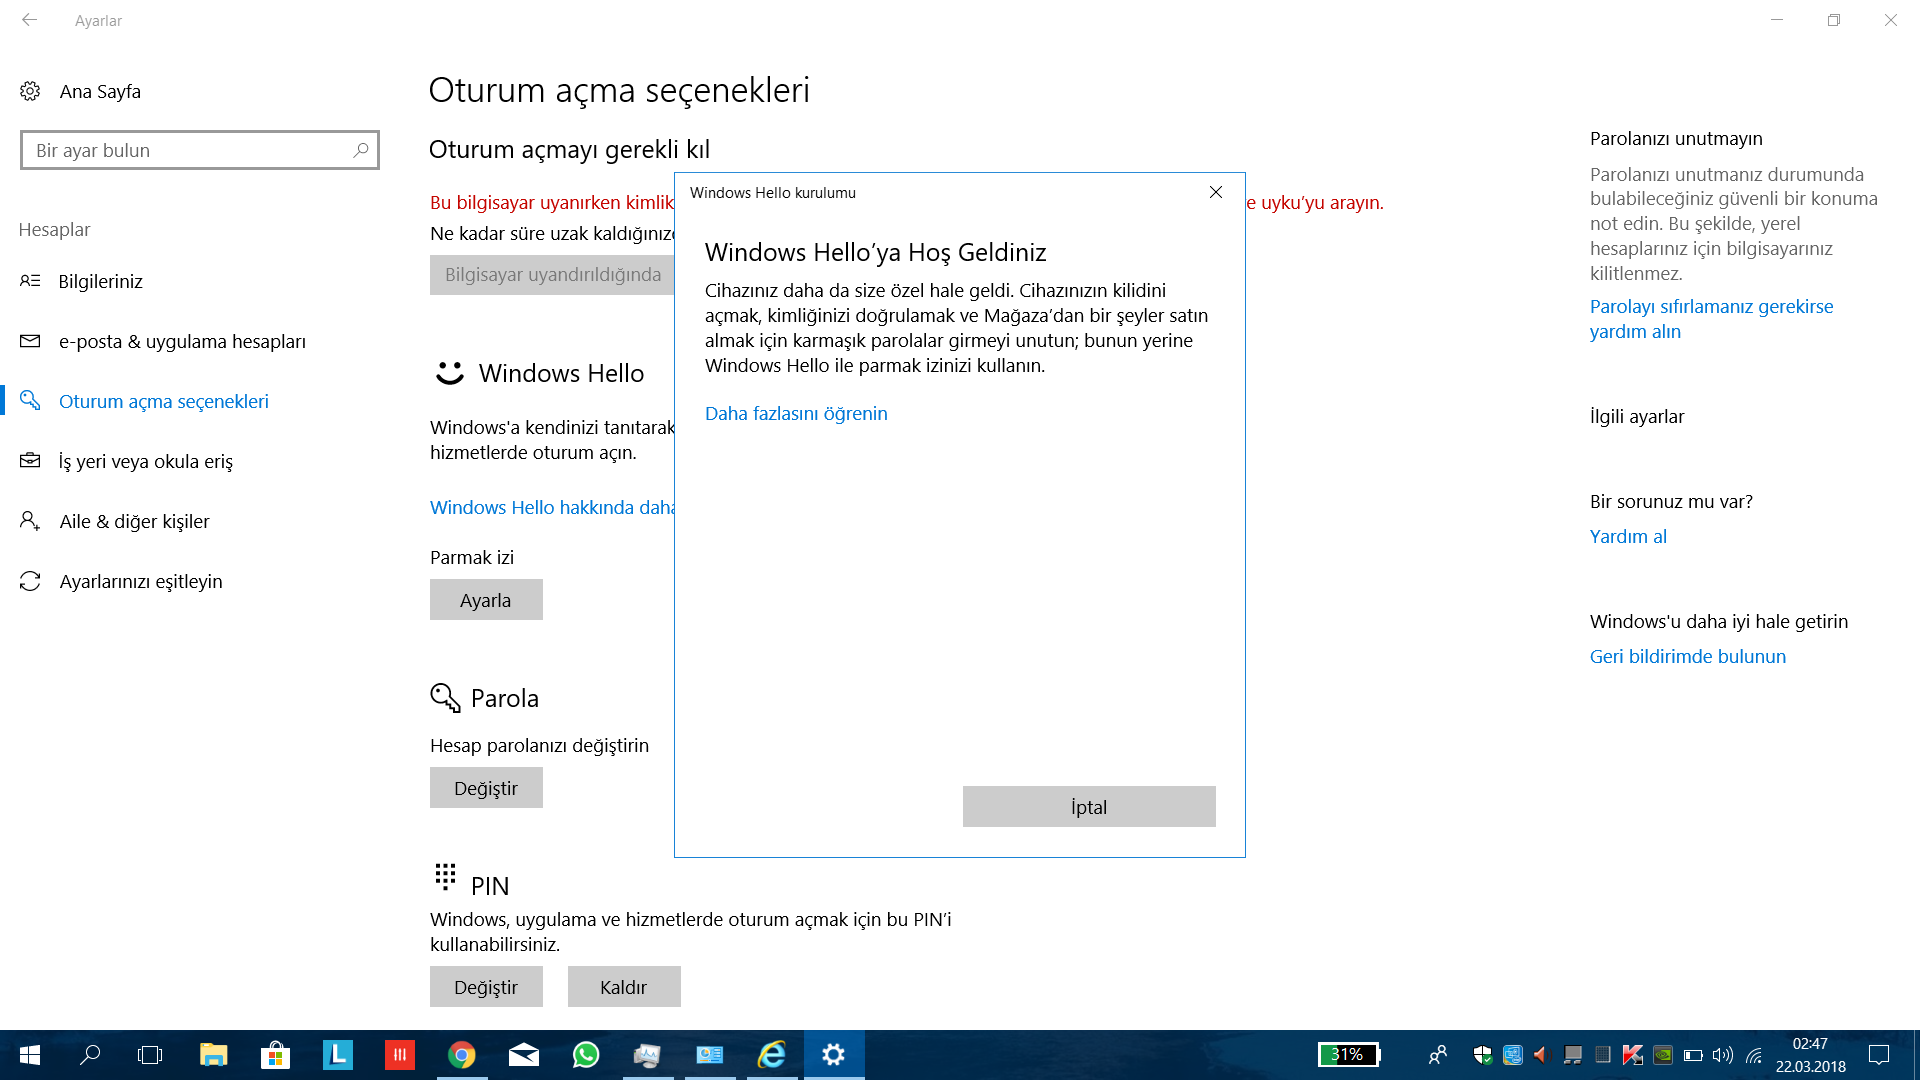
Task: Open the Bilgileriniz settings page
Action: (x=100, y=281)
